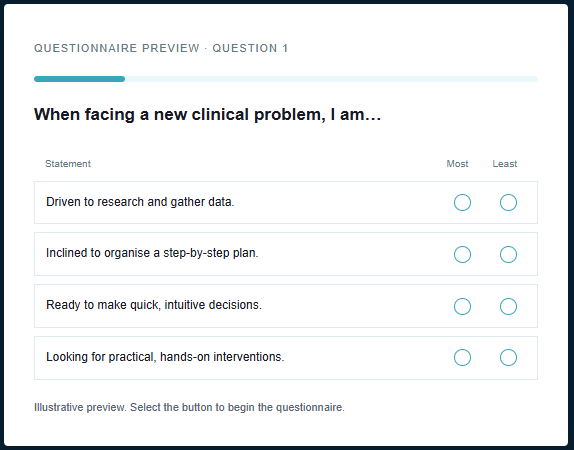Click the 'Least' column header

click(505, 164)
